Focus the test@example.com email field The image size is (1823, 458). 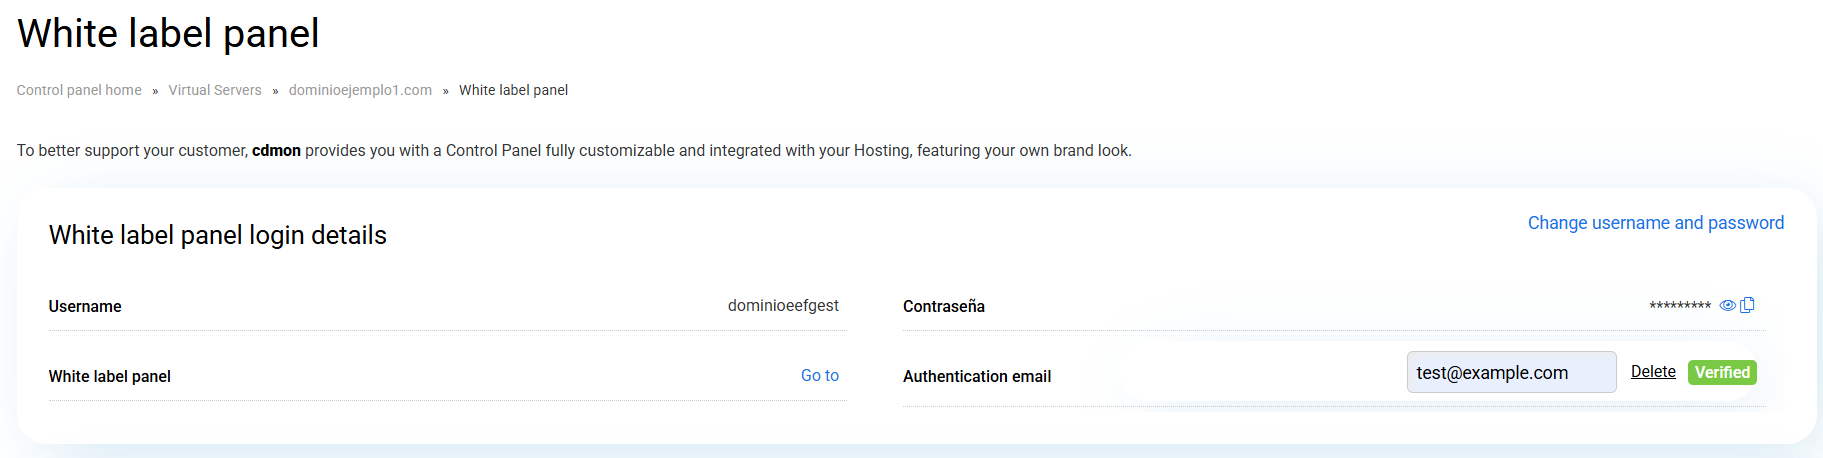(1510, 372)
